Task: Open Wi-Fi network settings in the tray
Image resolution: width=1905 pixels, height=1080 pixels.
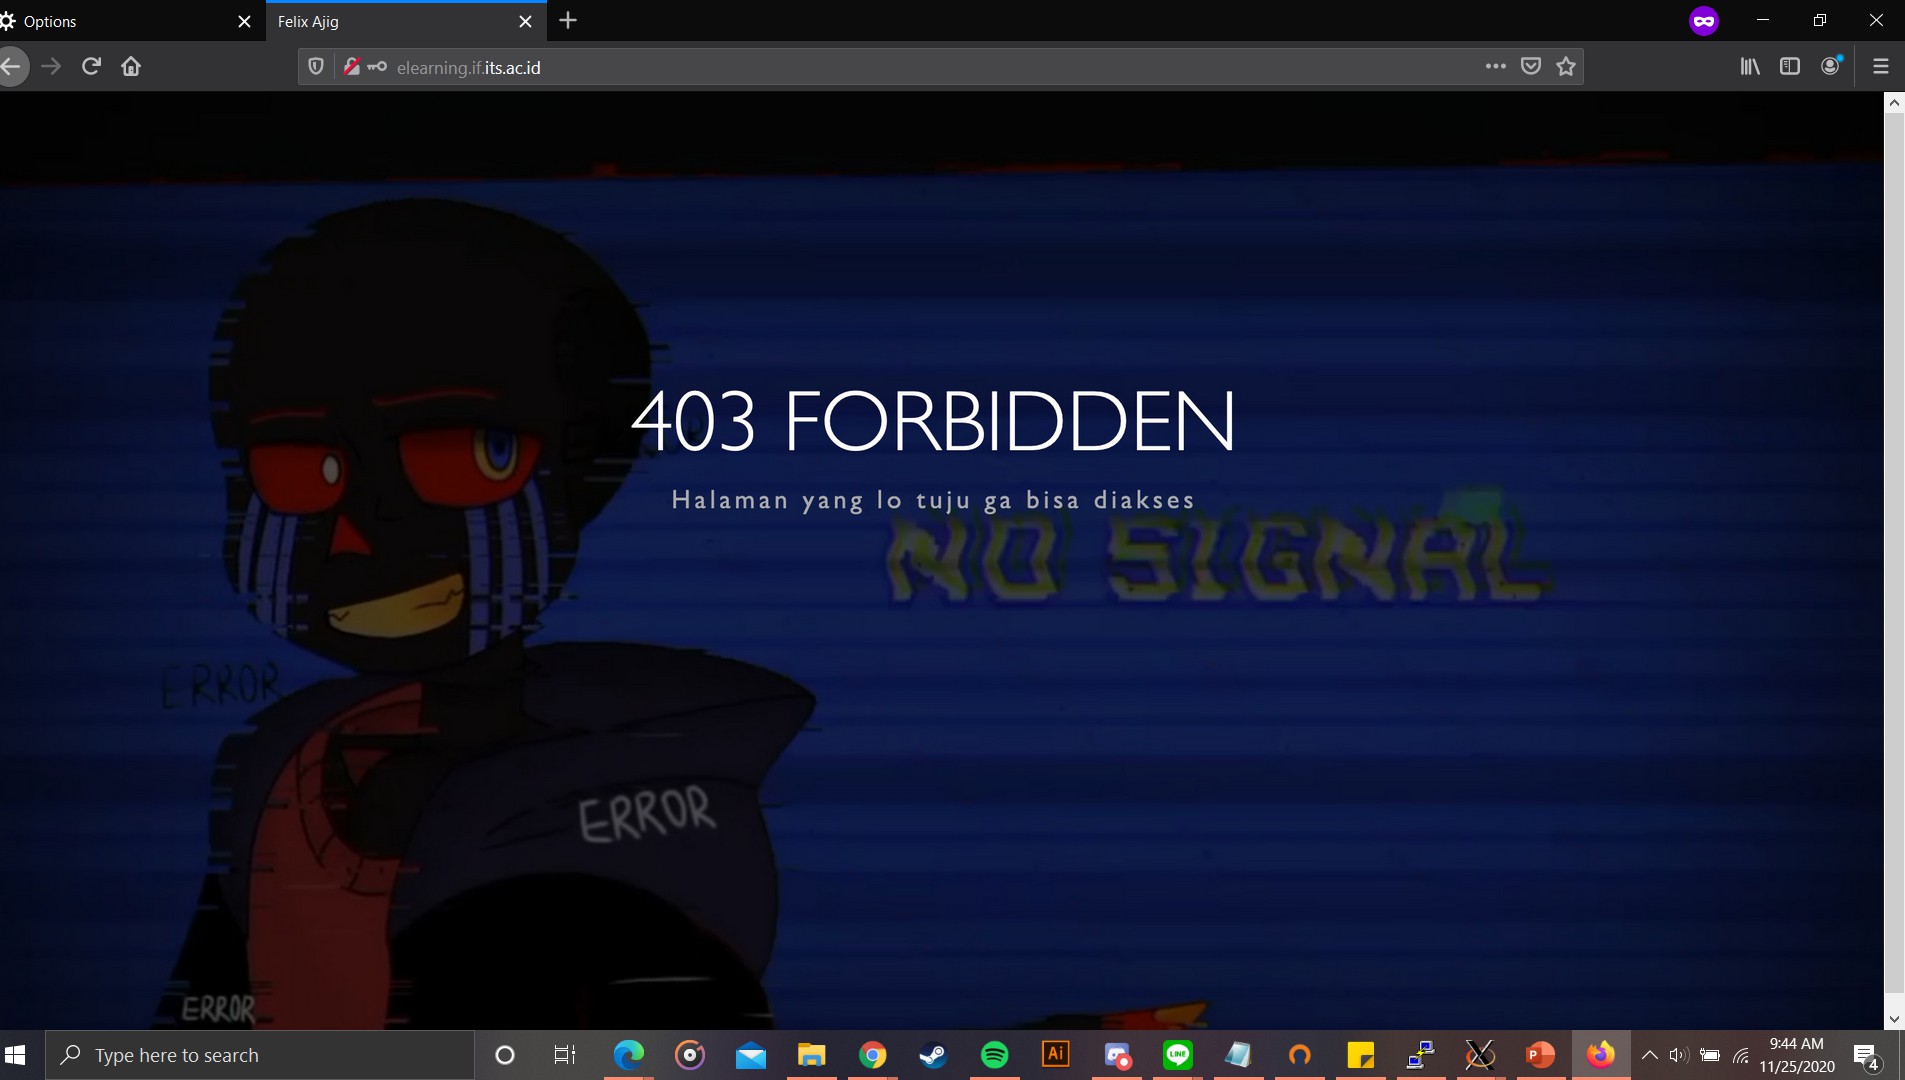Action: pyautogui.click(x=1741, y=1055)
